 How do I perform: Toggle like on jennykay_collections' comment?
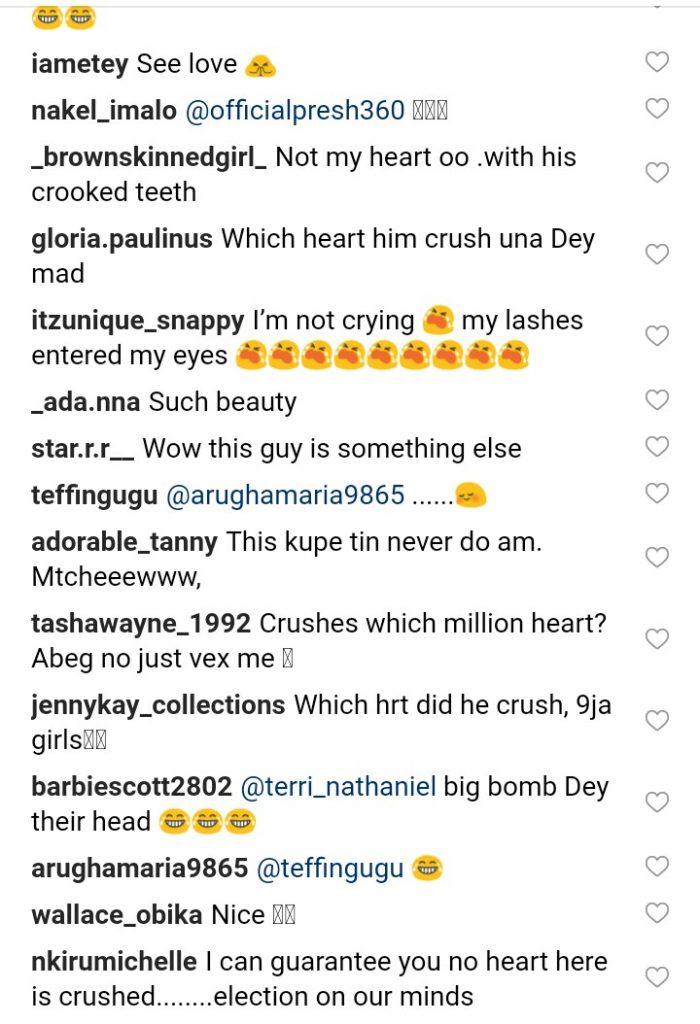656,720
